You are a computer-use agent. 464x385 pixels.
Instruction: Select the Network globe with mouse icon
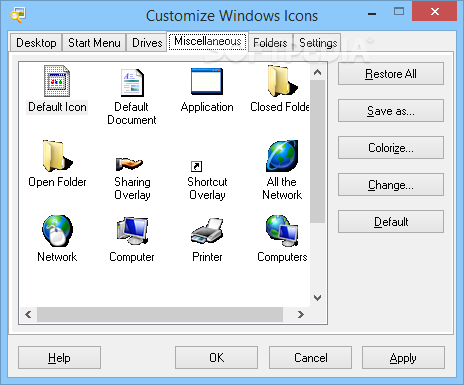click(57, 230)
